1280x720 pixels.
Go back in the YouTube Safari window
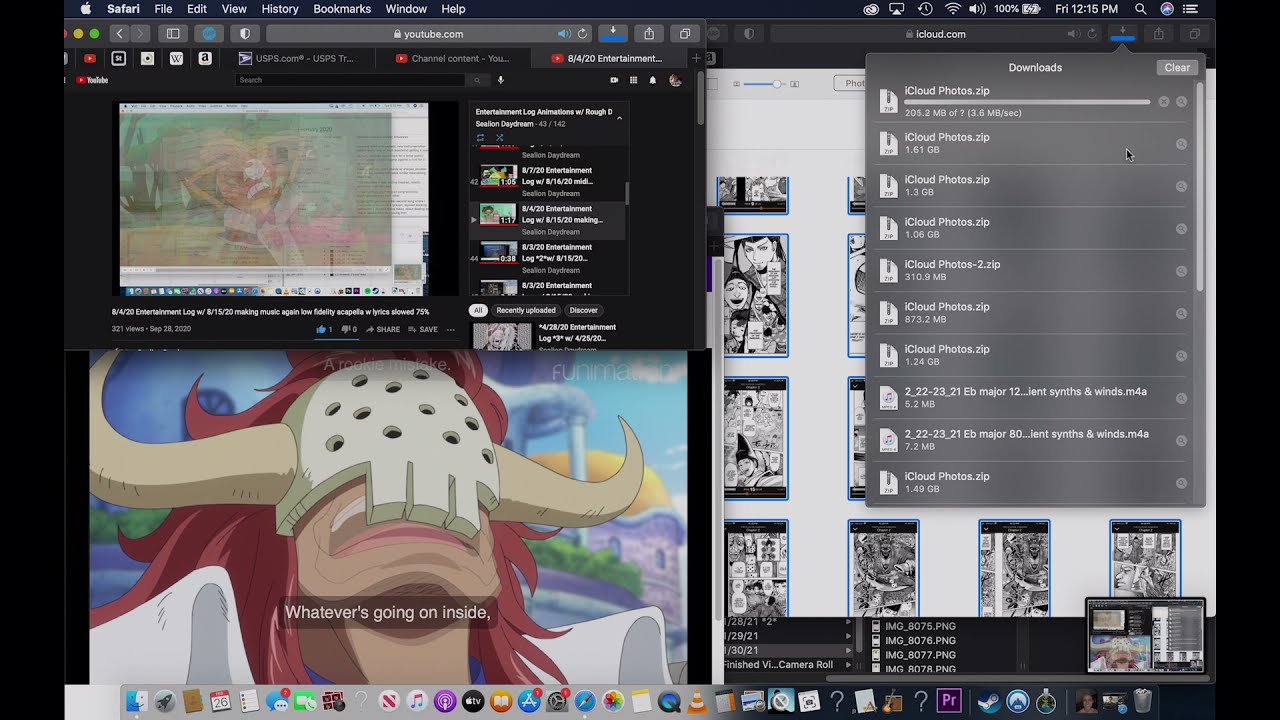pyautogui.click(x=119, y=34)
